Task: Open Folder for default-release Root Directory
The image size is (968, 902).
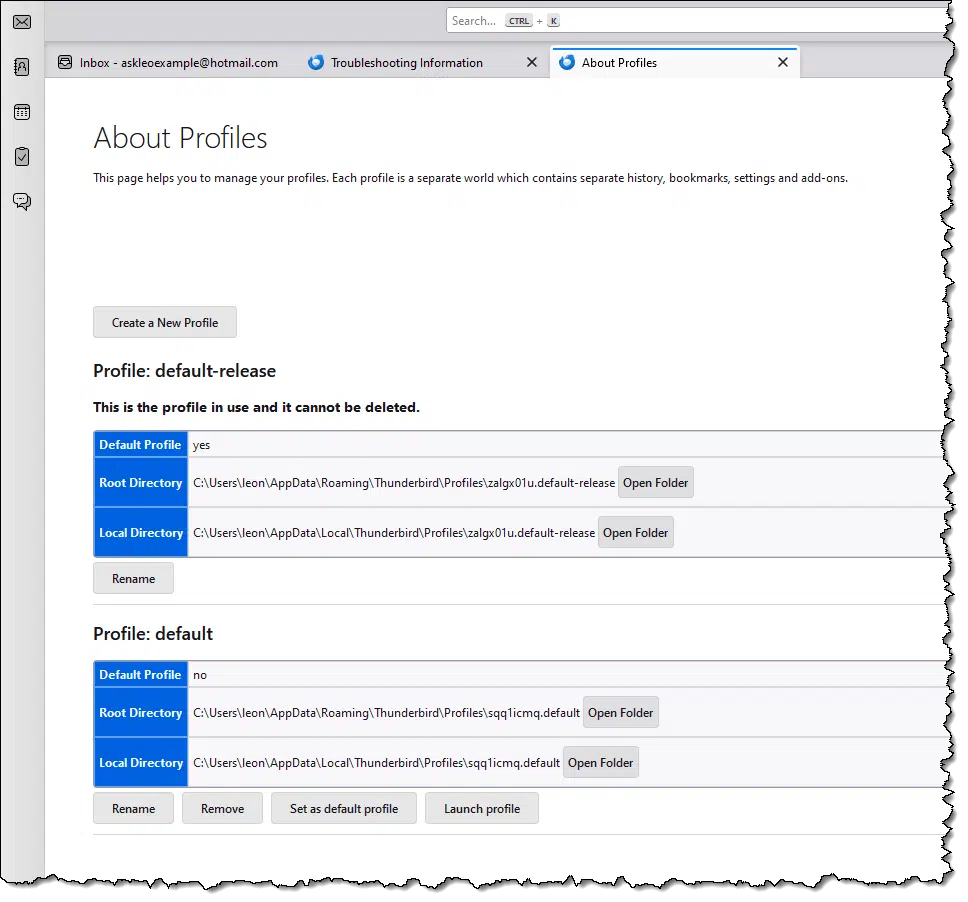Action: 656,483
